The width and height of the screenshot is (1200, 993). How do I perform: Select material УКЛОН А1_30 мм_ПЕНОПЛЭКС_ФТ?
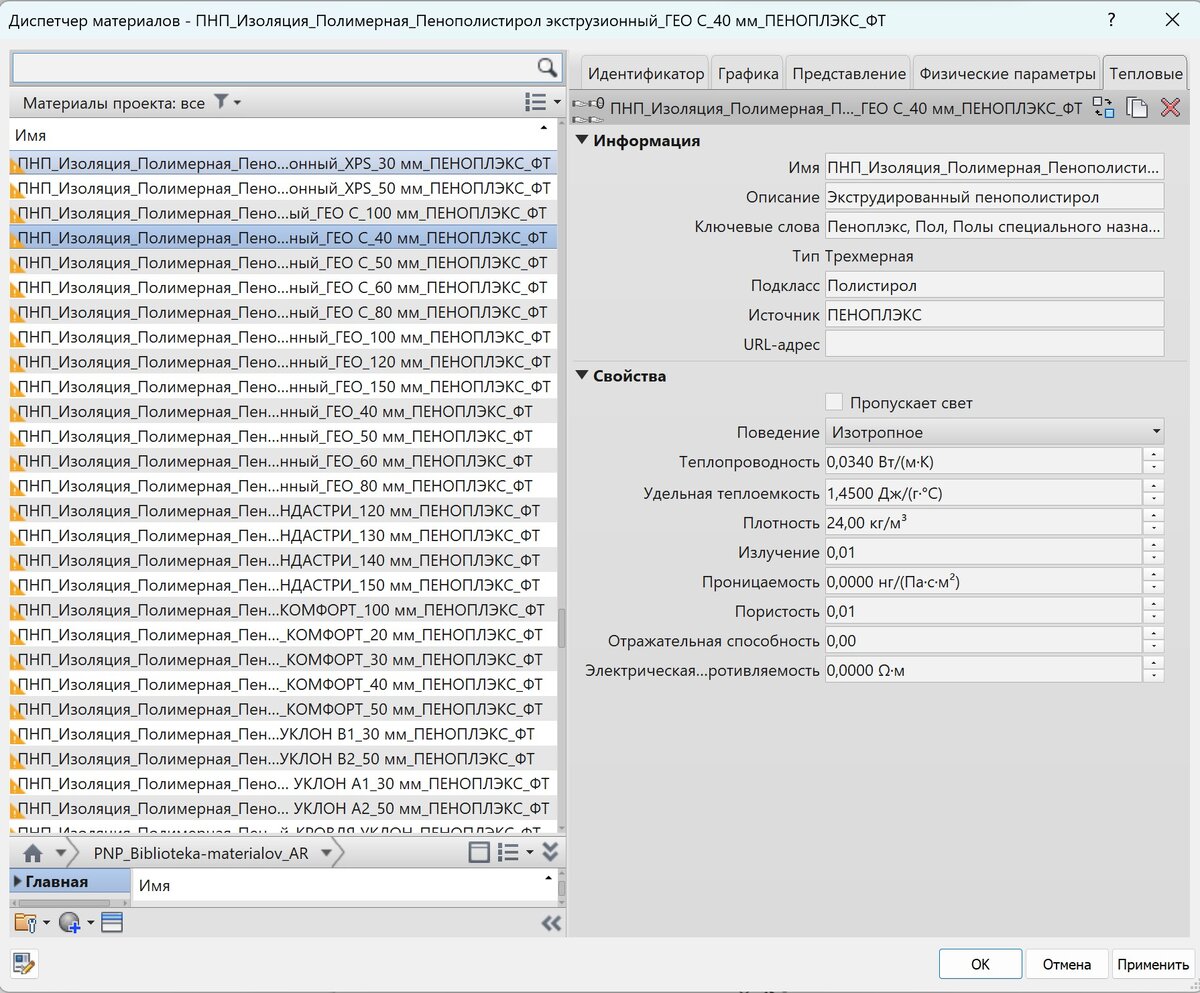click(283, 783)
